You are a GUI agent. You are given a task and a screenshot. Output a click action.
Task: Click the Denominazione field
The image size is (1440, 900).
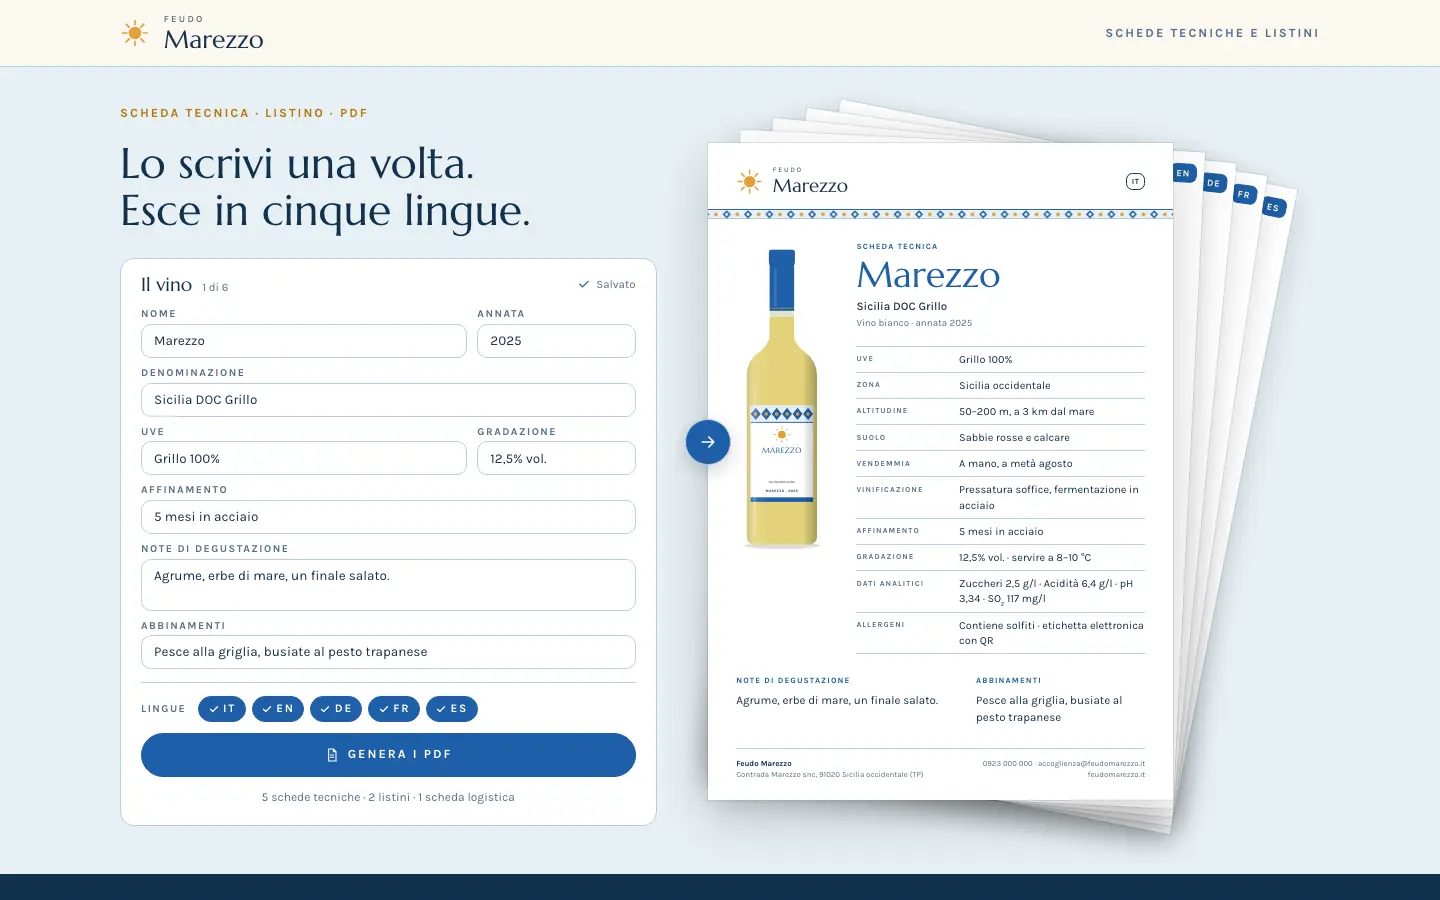point(388,400)
